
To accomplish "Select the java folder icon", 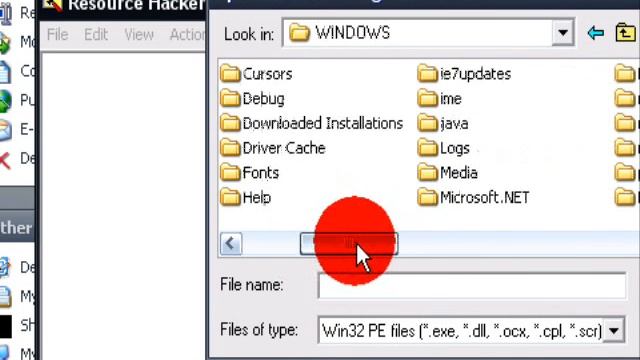I will click(428, 123).
